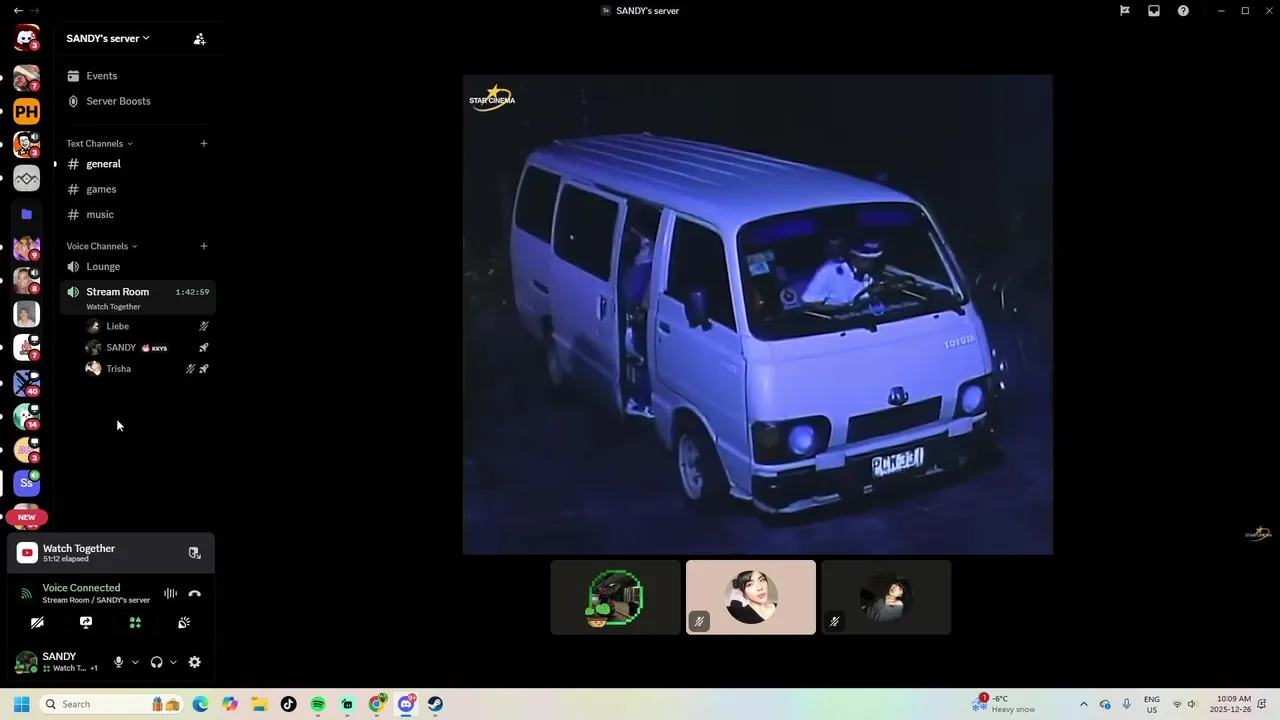1280x720 pixels.
Task: Select user SANDY in Stream Room
Action: pyautogui.click(x=148, y=348)
